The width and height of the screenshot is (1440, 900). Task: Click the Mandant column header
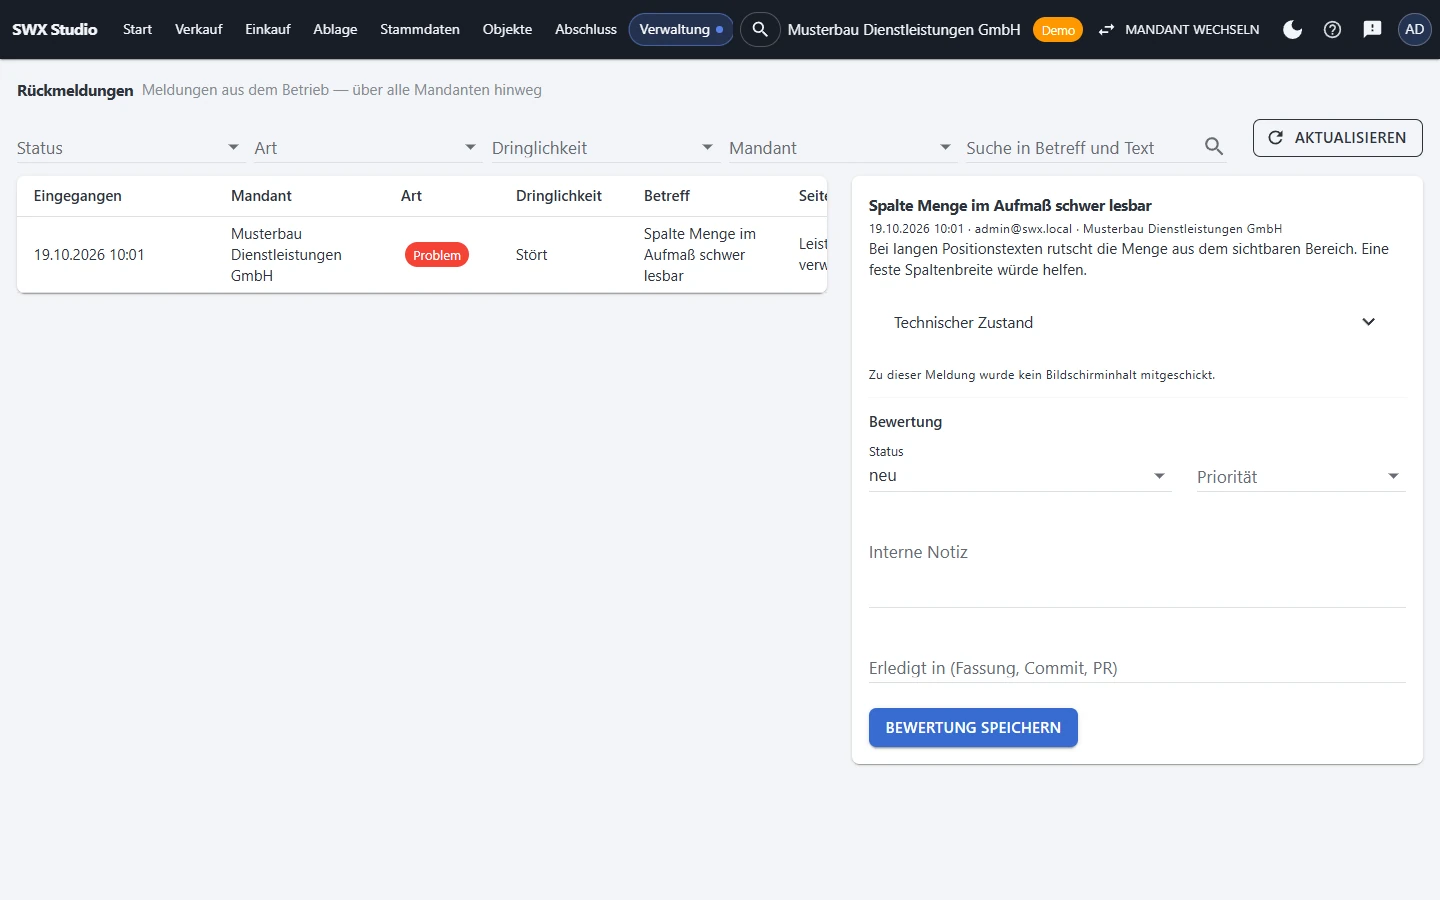coord(261,196)
